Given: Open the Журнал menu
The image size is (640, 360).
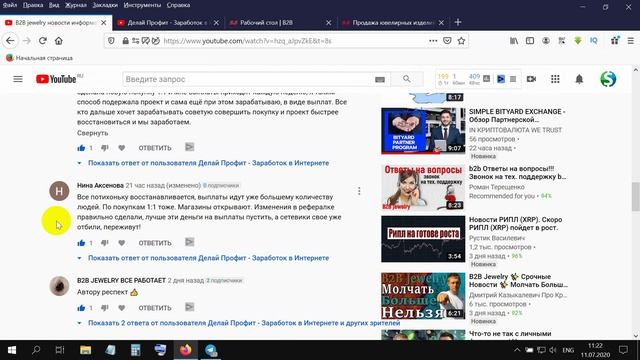Looking at the screenshot, I should pyautogui.click(x=76, y=5).
